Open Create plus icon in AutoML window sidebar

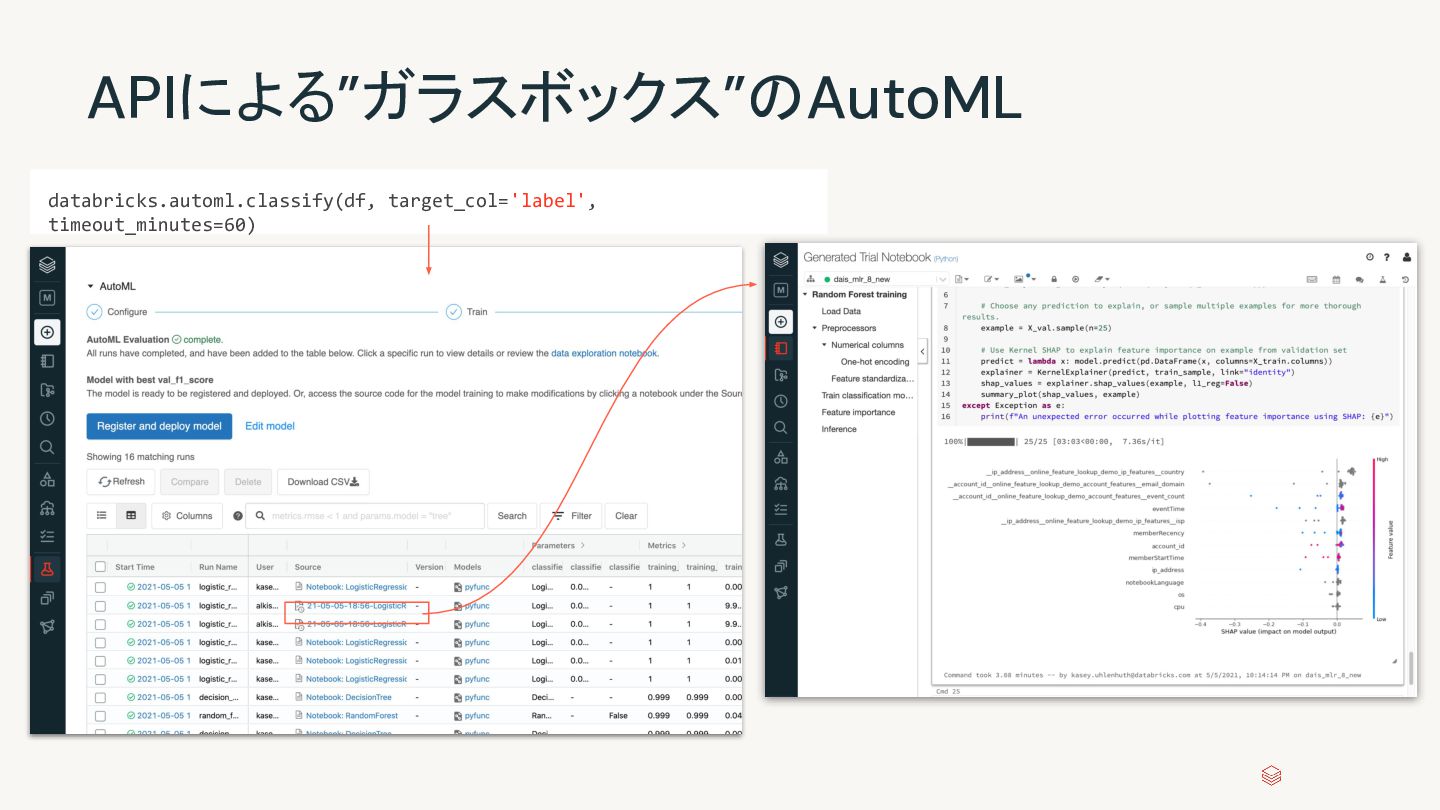pyautogui.click(x=47, y=331)
